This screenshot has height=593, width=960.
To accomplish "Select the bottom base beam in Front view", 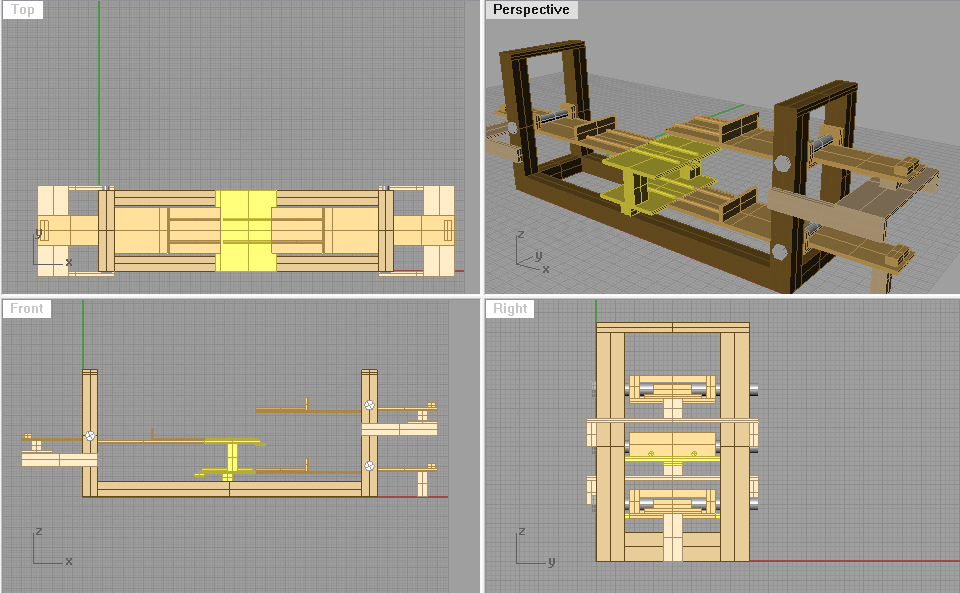I will coord(228,488).
